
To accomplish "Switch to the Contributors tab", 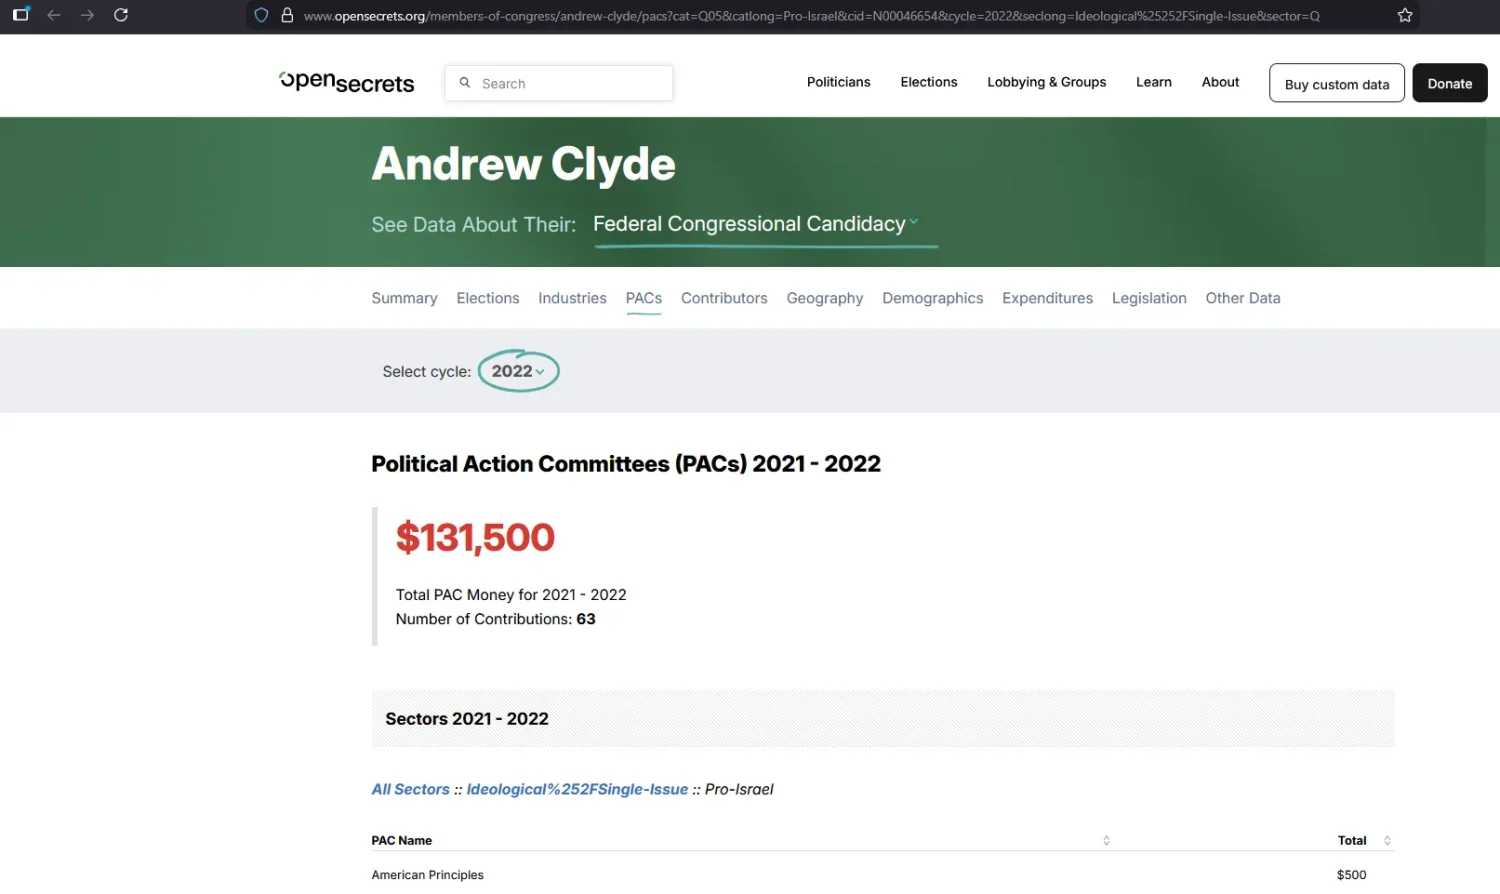I will [x=724, y=298].
